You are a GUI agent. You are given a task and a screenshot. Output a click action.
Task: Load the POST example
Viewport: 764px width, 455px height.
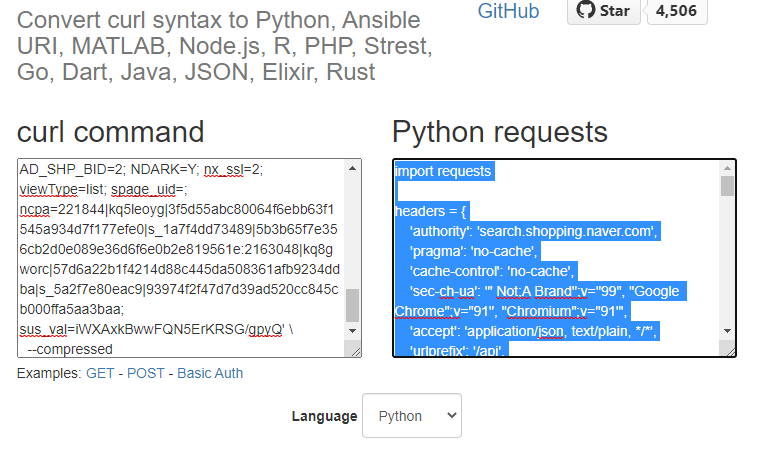pyautogui.click(x=146, y=373)
